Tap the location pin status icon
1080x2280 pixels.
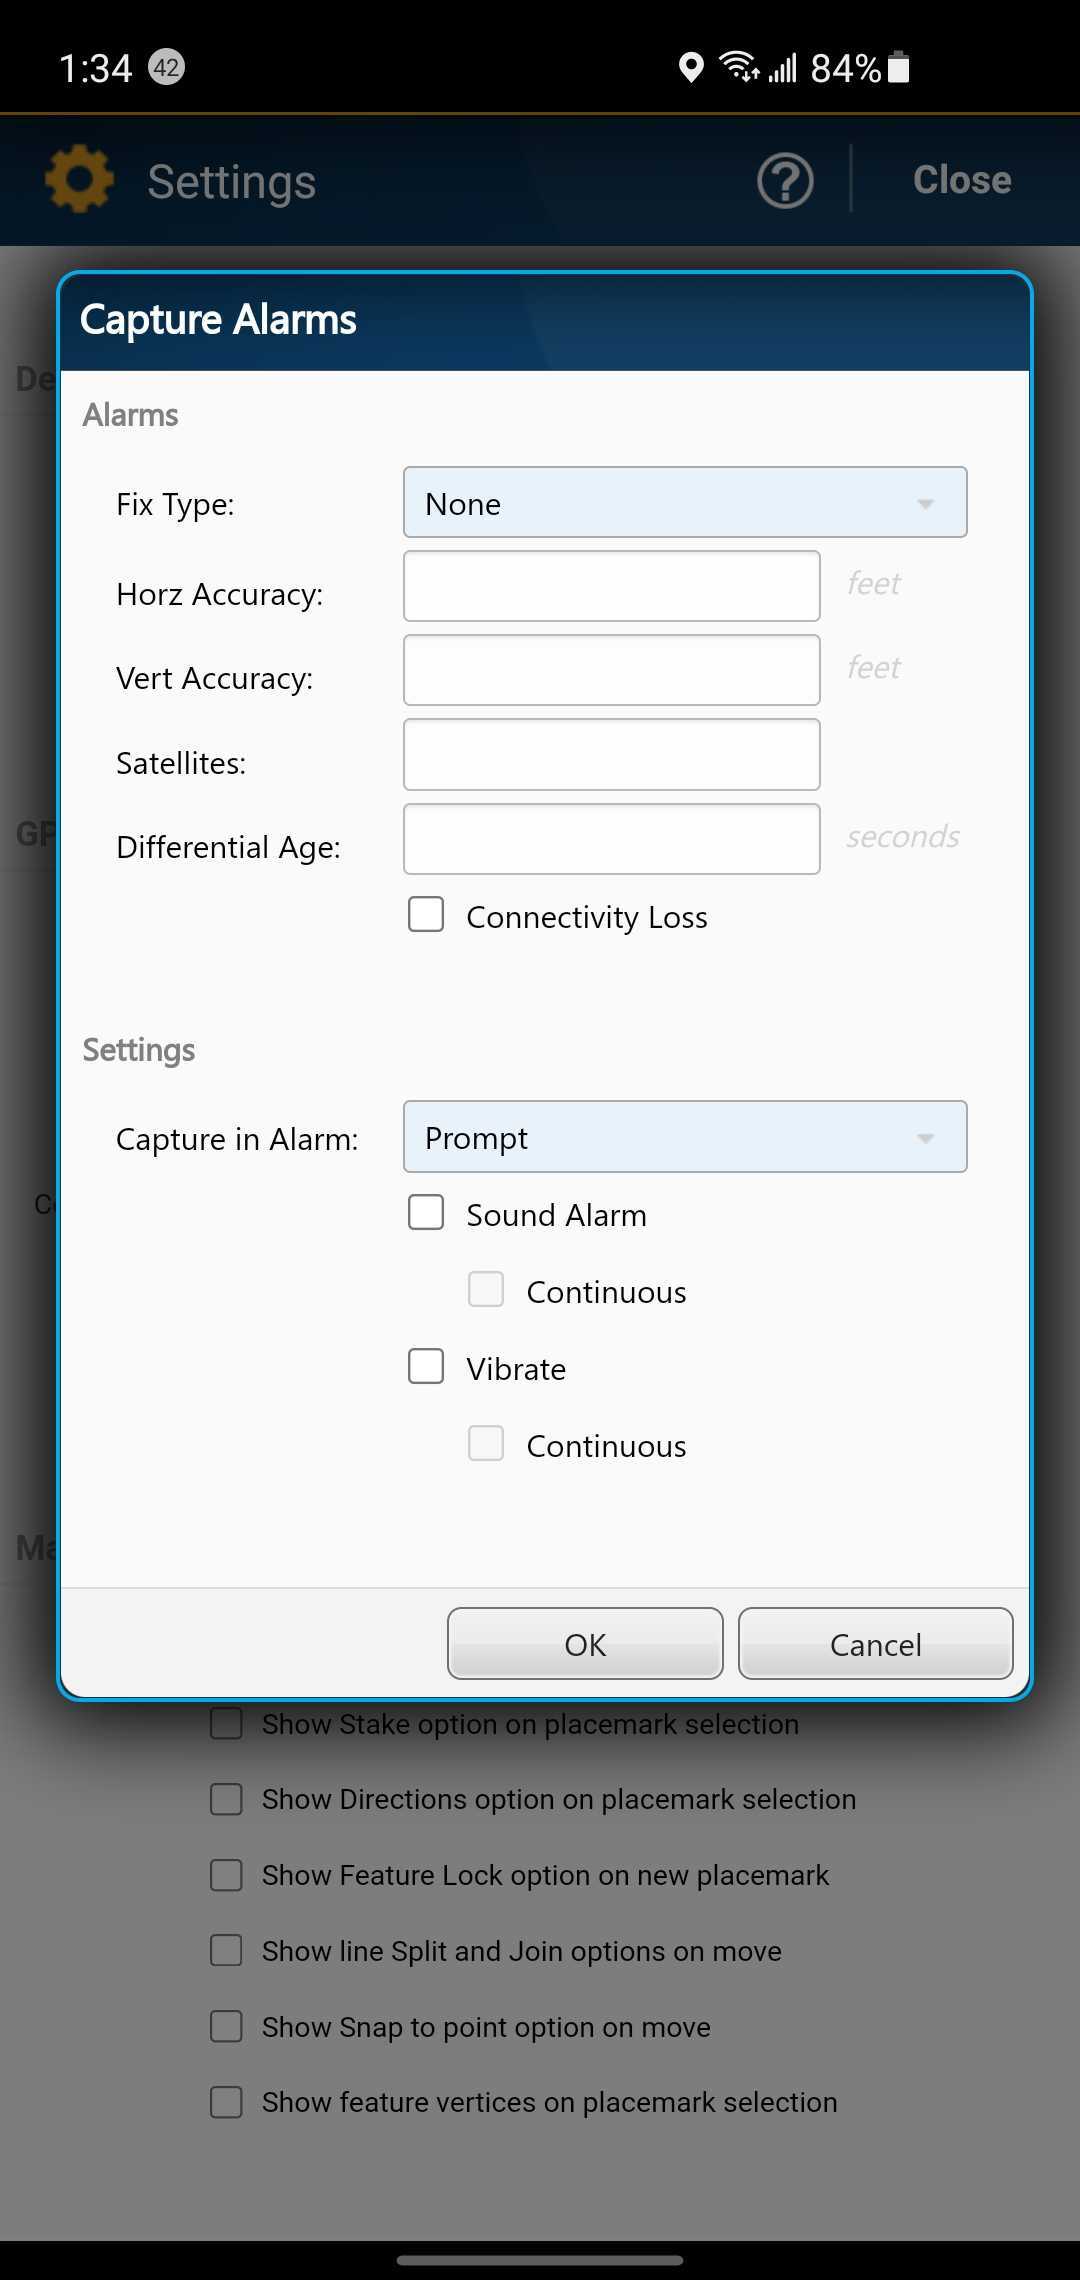[x=690, y=68]
